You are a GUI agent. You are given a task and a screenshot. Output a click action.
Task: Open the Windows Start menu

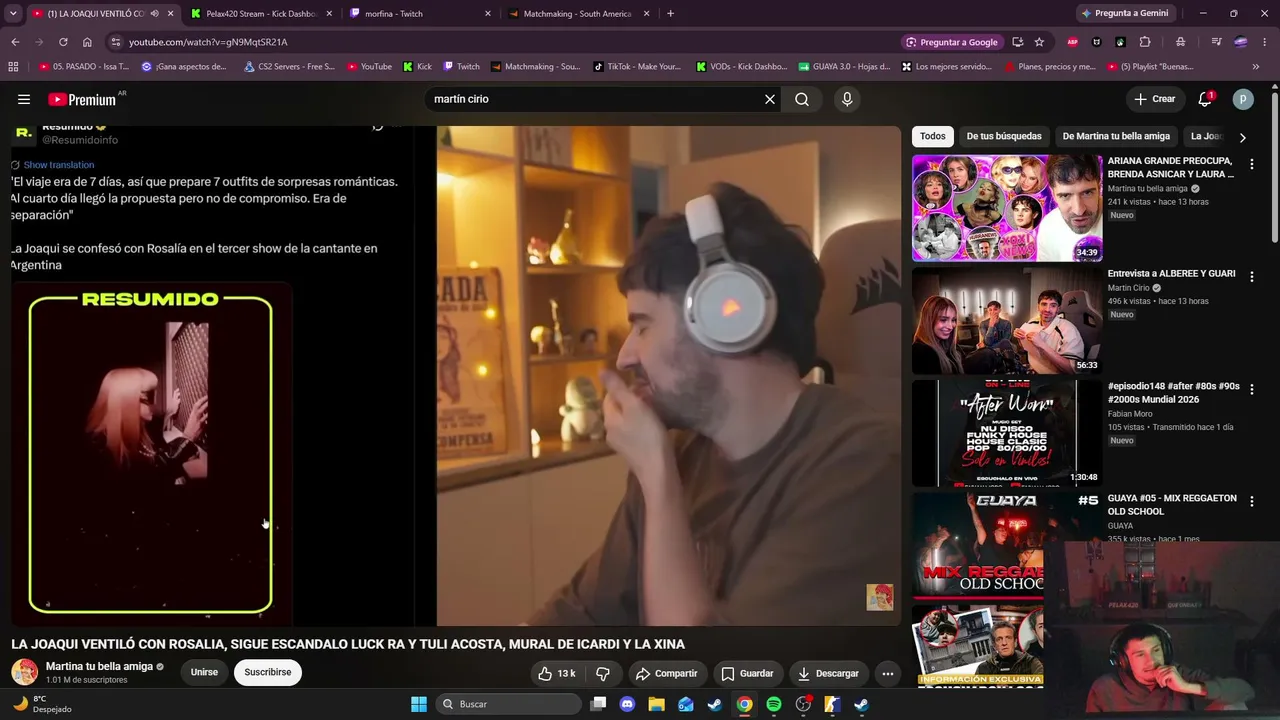[x=419, y=704]
